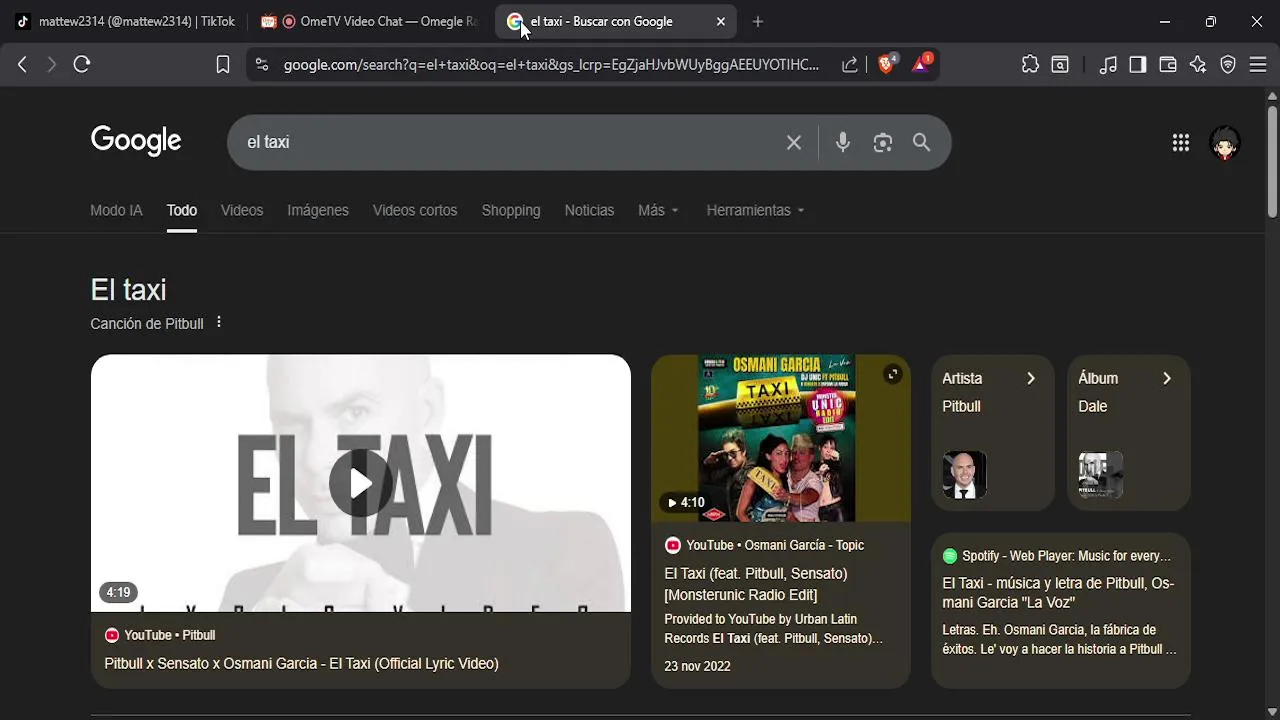This screenshot has height=720, width=1280.
Task: Click the Pitbull artist photo thumbnail
Action: [964, 475]
